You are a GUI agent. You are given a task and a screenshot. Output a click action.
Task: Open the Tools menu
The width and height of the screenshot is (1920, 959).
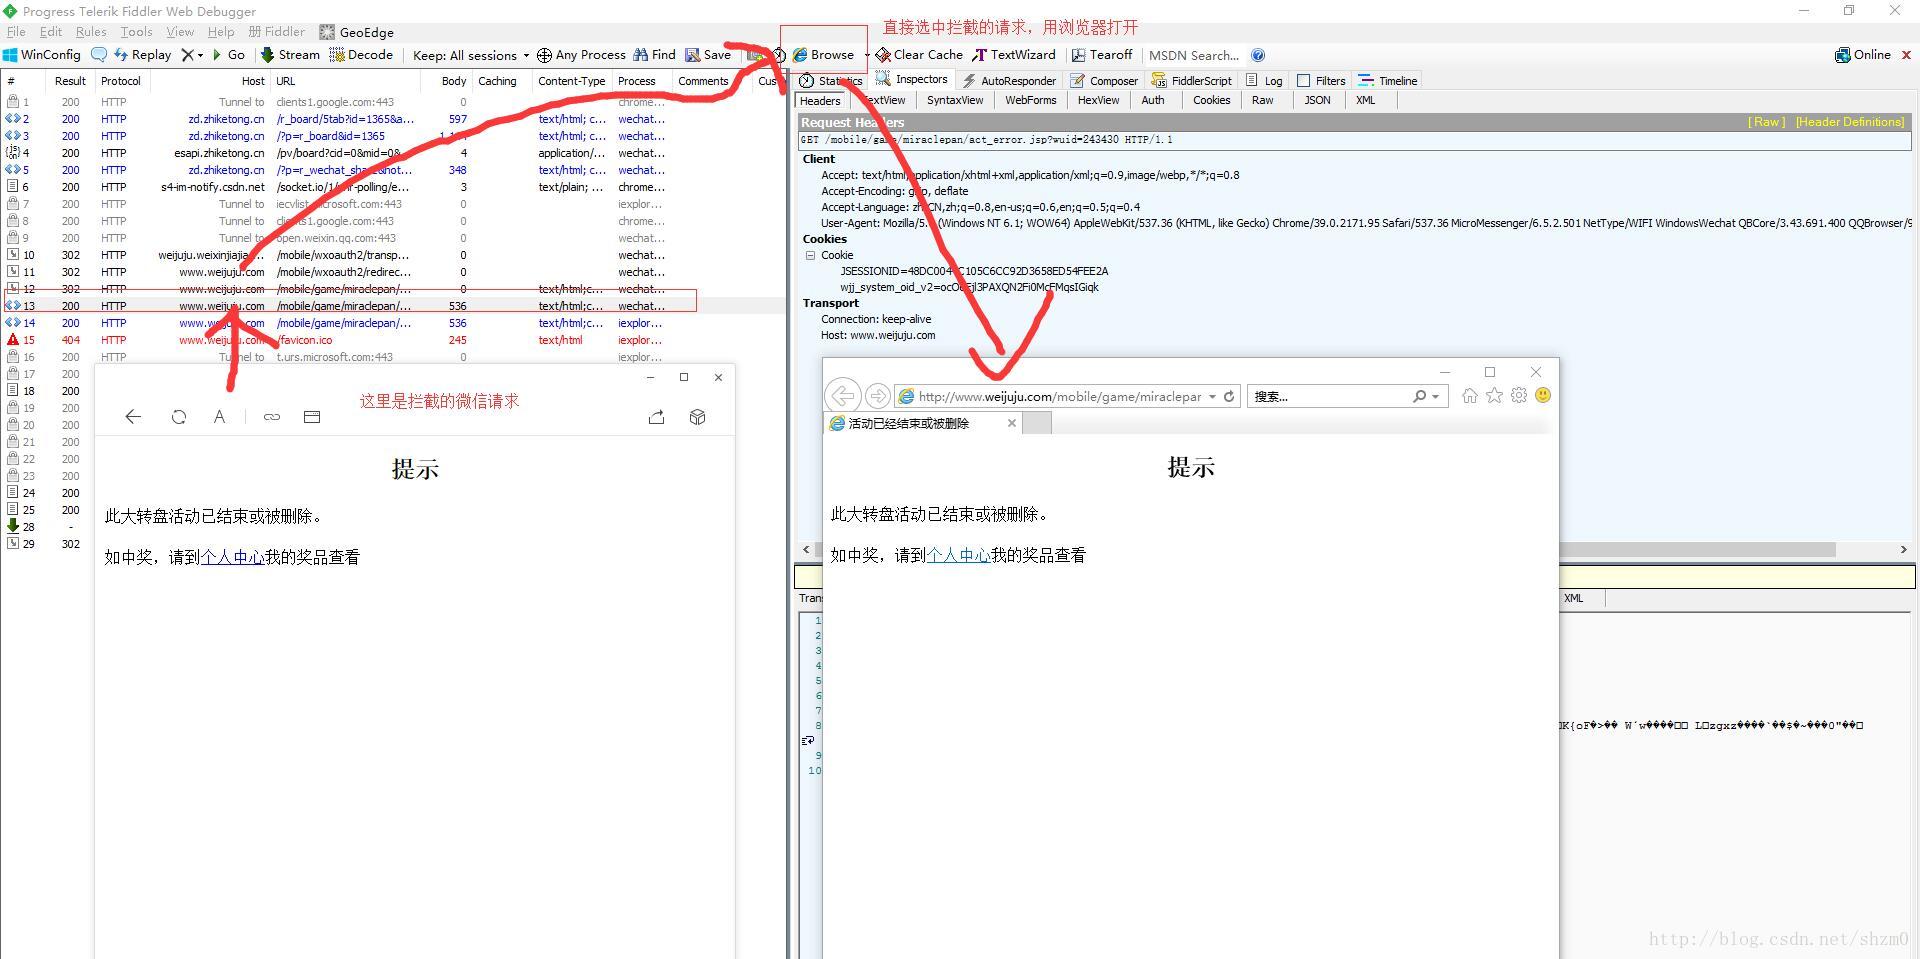pos(136,32)
